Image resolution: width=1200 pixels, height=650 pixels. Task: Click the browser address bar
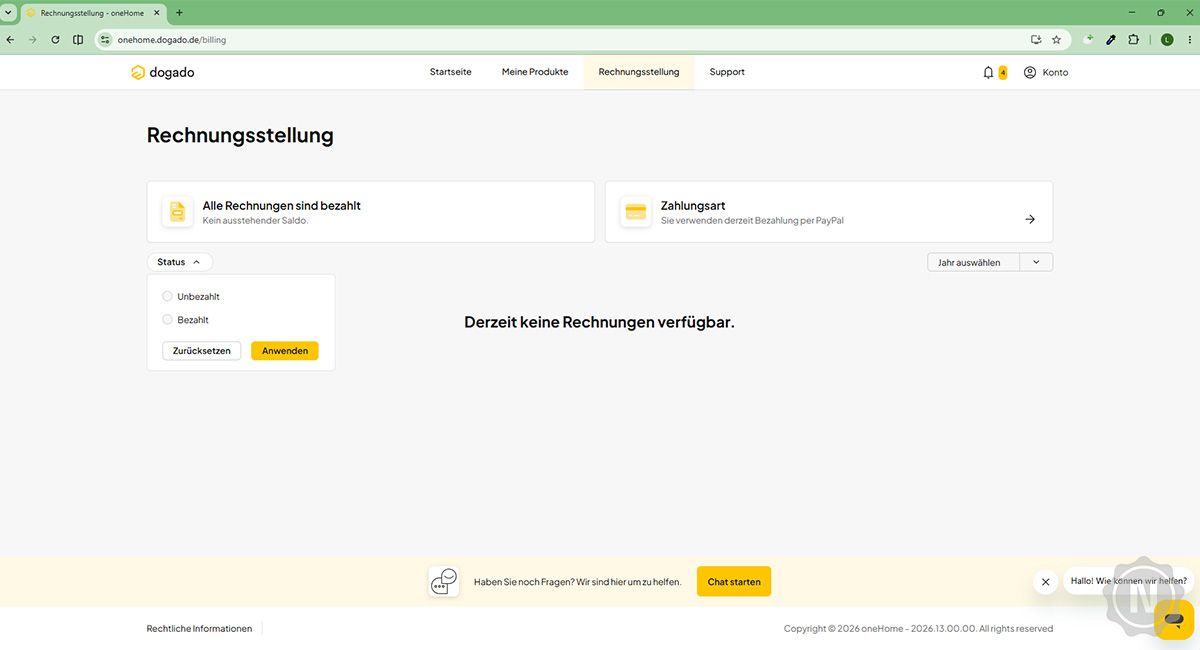(x=570, y=40)
